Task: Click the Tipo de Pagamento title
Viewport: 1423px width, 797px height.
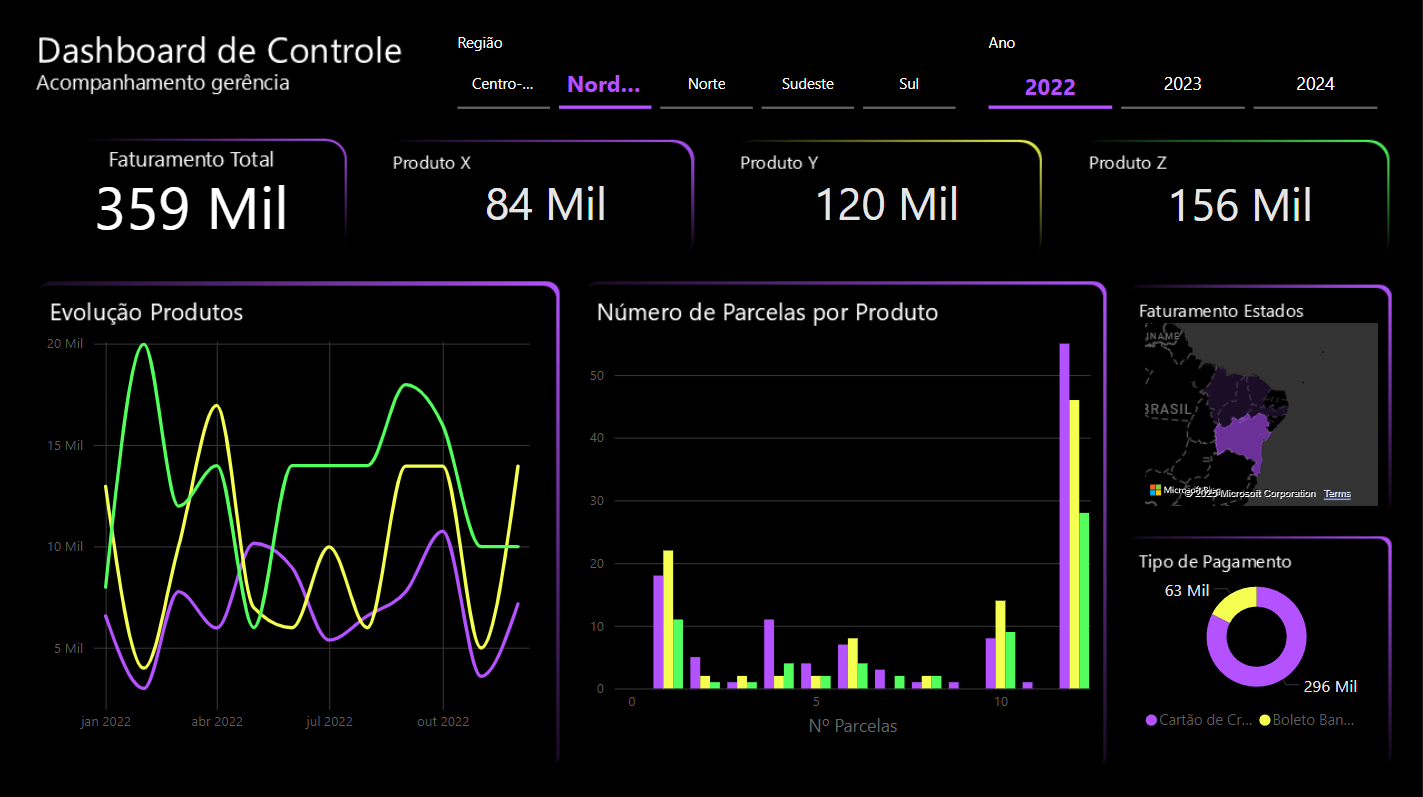Action: point(1215,562)
